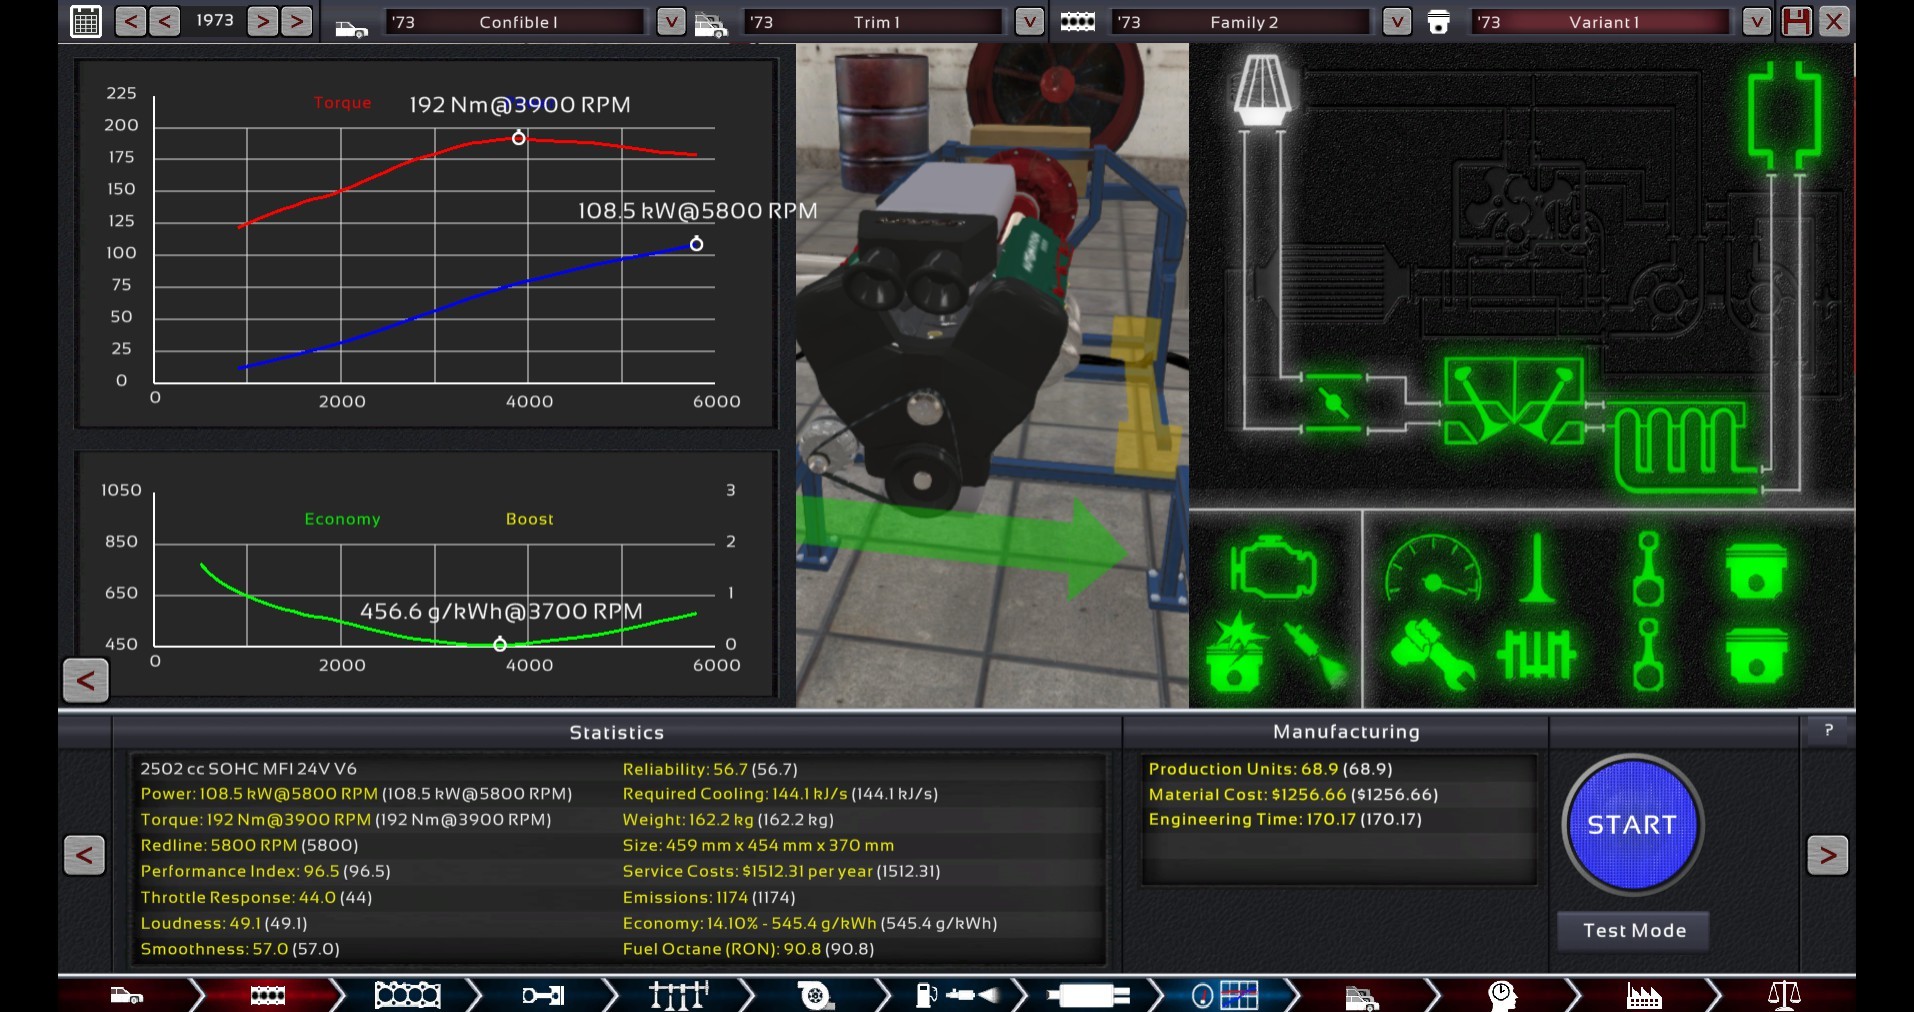Open the calendar icon in top bar
Image resolution: width=1914 pixels, height=1012 pixels.
[86, 21]
